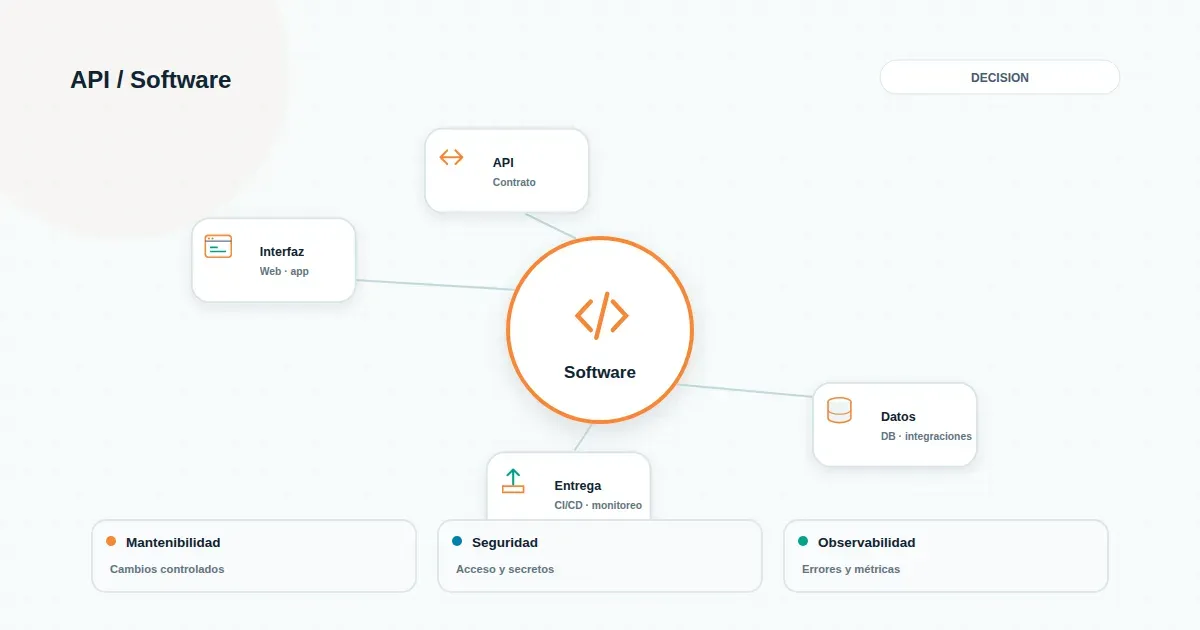This screenshot has width=1200, height=630.
Task: Select the Mantenibilidad card
Action: click(254, 556)
